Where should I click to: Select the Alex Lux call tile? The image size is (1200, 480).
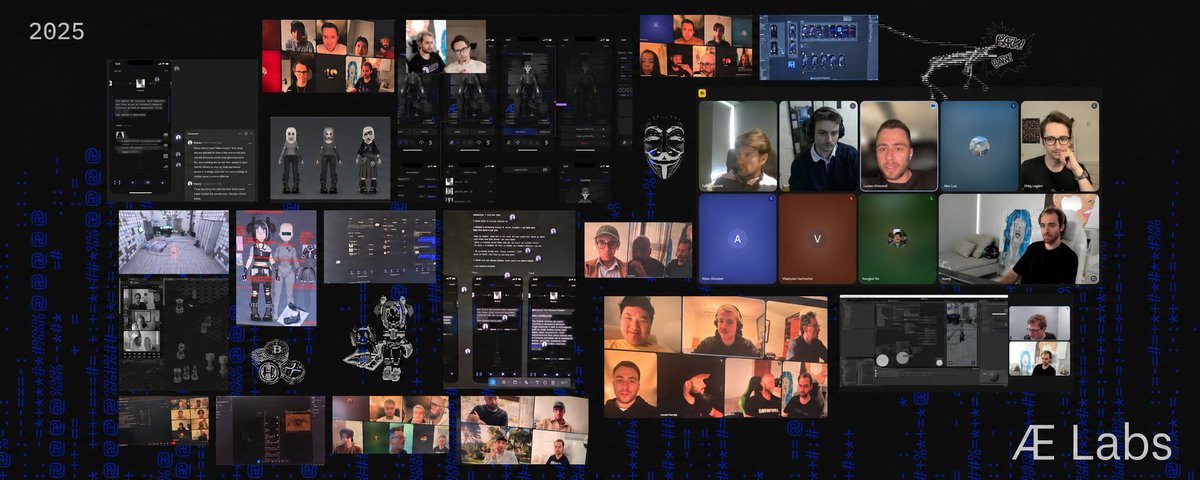(978, 146)
